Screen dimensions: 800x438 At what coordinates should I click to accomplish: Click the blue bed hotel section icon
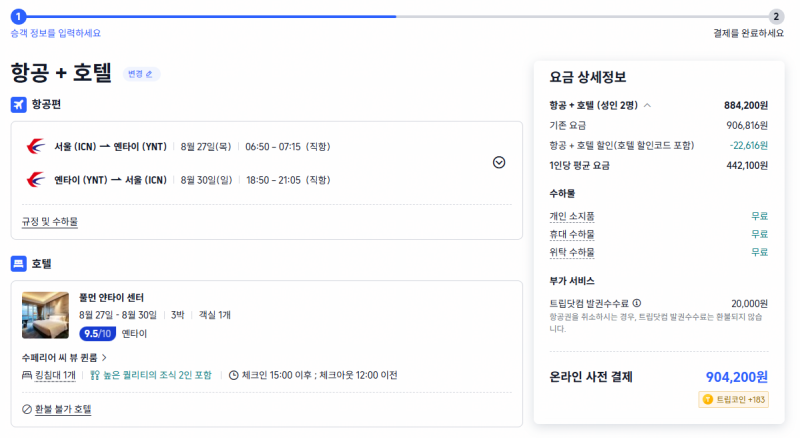pyautogui.click(x=18, y=264)
